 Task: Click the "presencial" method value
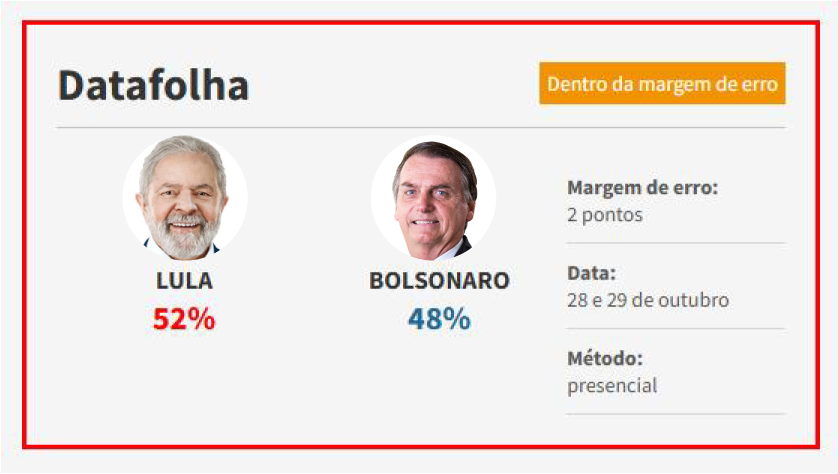click(612, 385)
